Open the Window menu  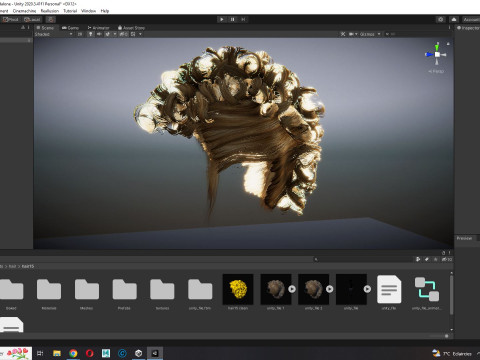click(88, 11)
